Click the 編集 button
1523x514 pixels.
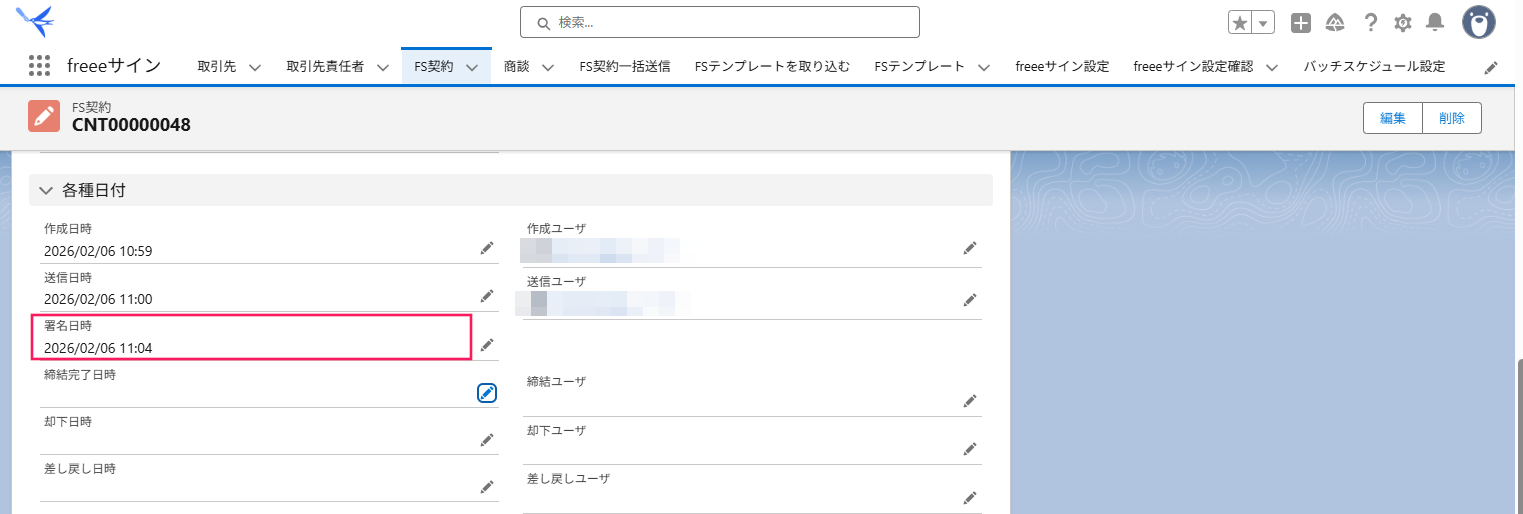[1393, 117]
